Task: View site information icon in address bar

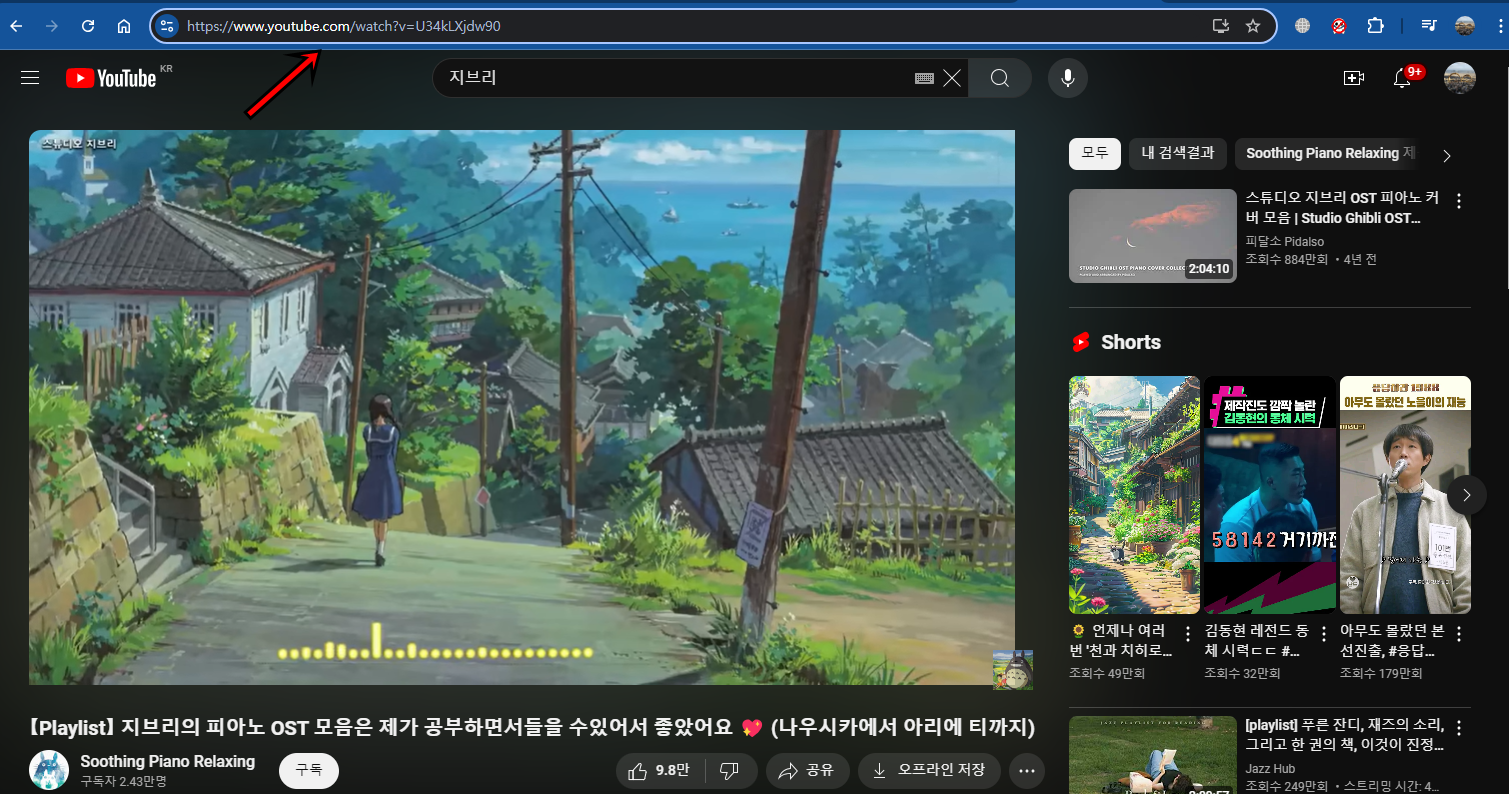Action: 167,26
